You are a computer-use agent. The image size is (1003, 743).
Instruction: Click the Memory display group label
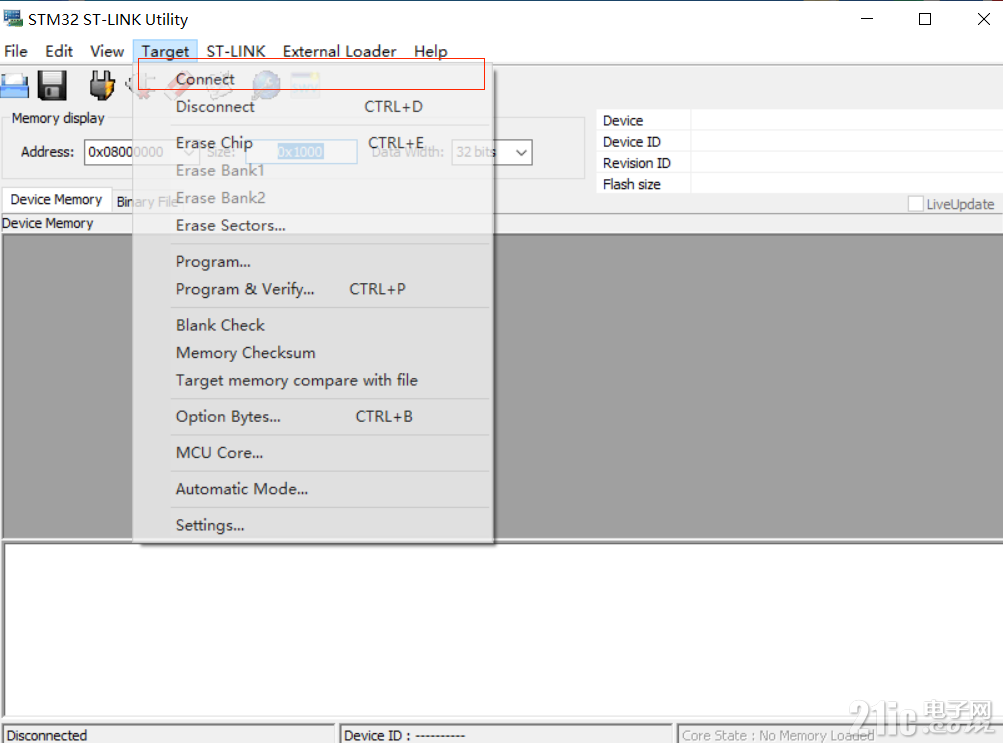58,118
